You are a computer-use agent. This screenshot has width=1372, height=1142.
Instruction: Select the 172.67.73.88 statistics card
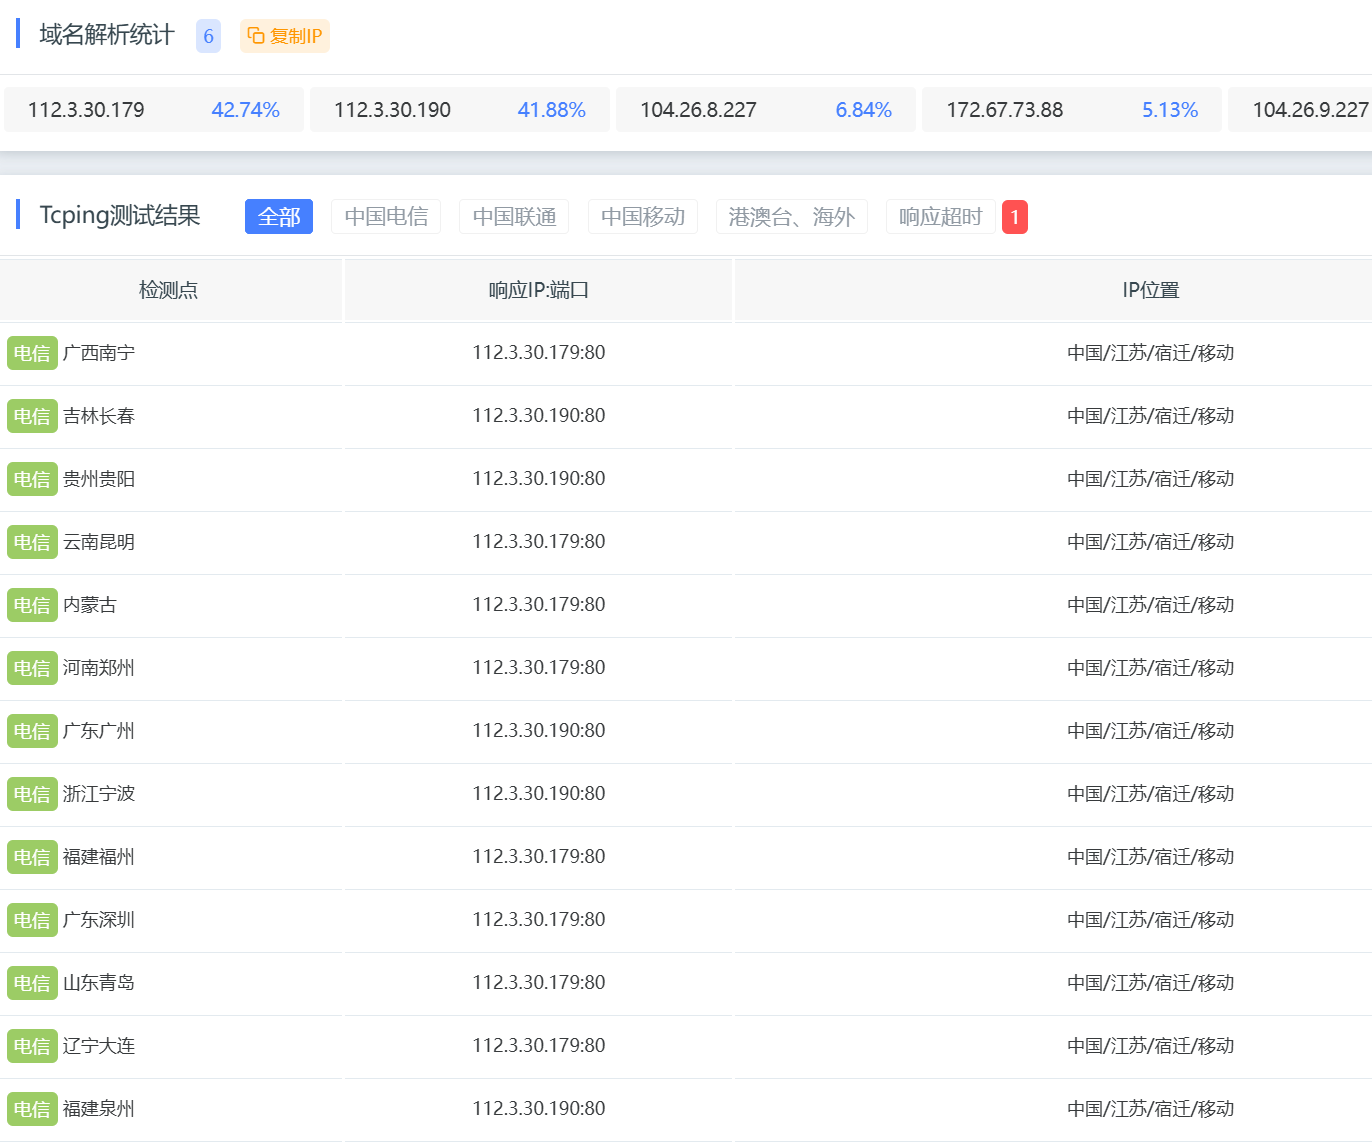tap(1072, 110)
